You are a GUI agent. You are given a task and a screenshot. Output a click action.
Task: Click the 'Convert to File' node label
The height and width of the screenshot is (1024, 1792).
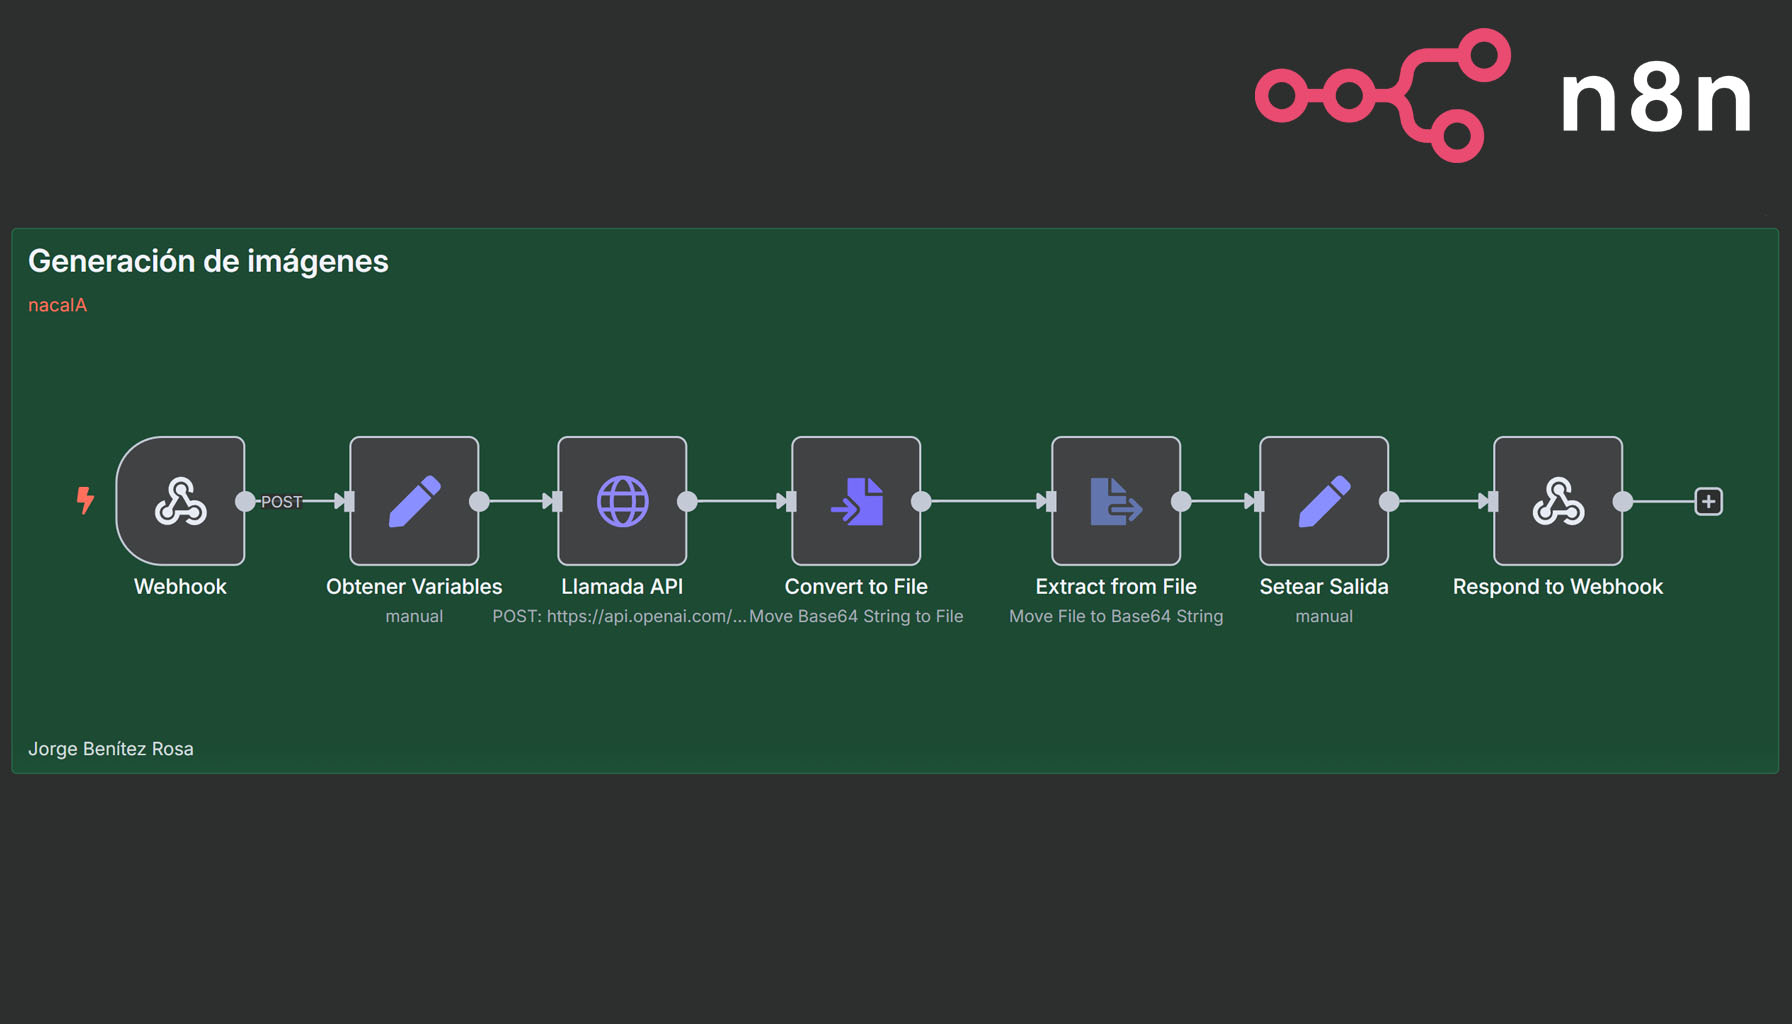tap(856, 587)
